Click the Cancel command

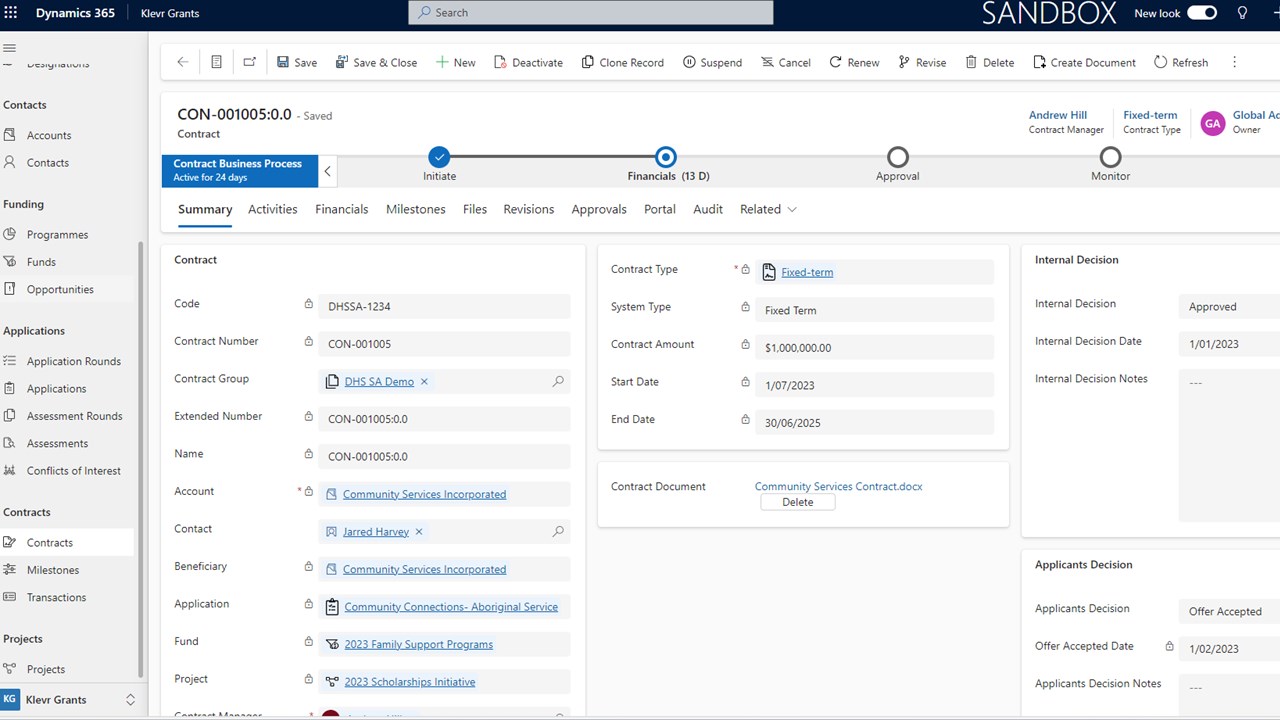pyautogui.click(x=786, y=62)
